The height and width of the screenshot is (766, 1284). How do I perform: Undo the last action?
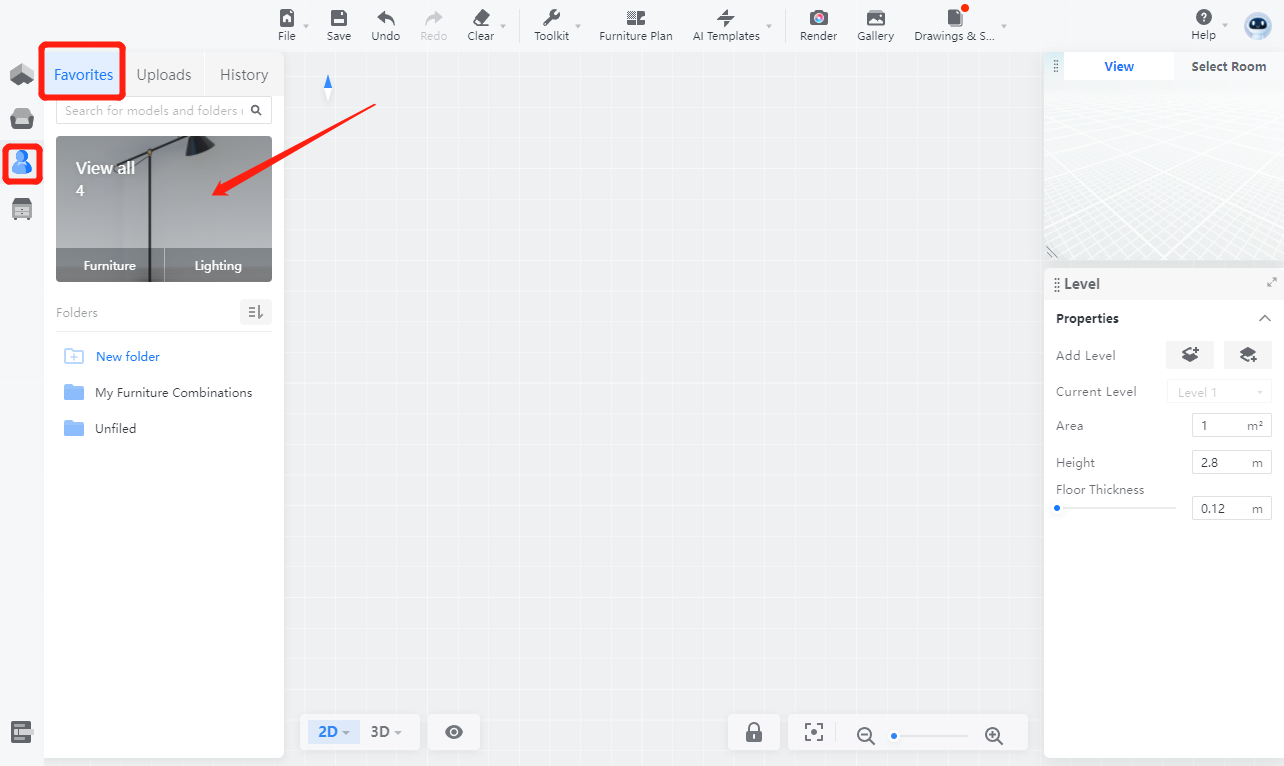pos(385,18)
